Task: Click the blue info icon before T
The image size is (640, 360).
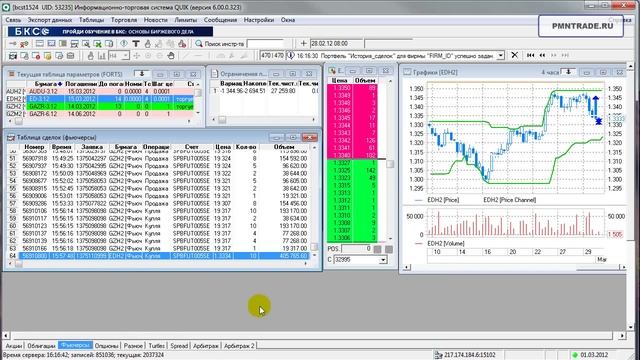Action: tap(124, 43)
